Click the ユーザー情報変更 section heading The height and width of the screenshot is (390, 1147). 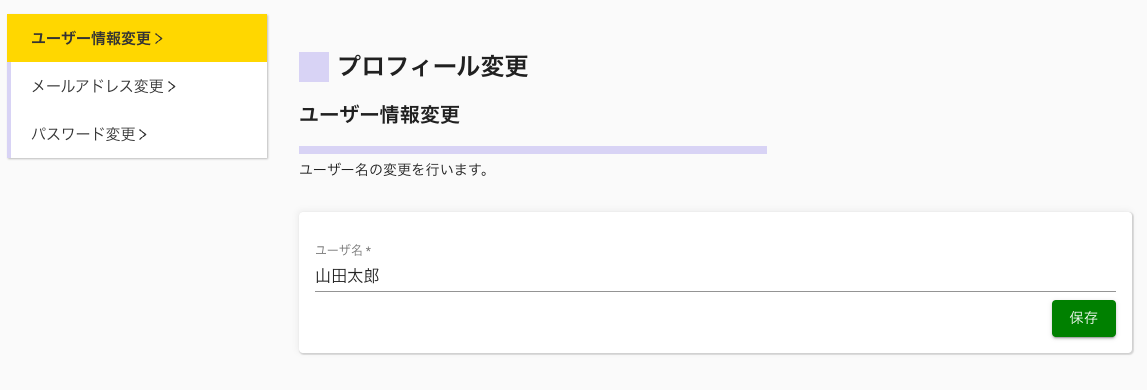tap(380, 115)
